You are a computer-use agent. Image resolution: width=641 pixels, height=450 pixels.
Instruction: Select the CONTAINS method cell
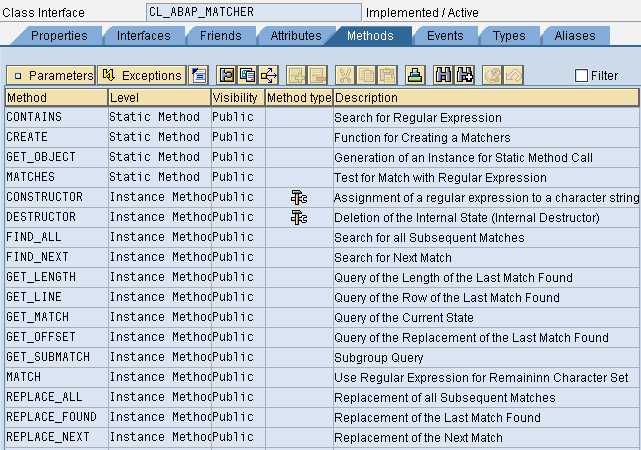(56, 117)
